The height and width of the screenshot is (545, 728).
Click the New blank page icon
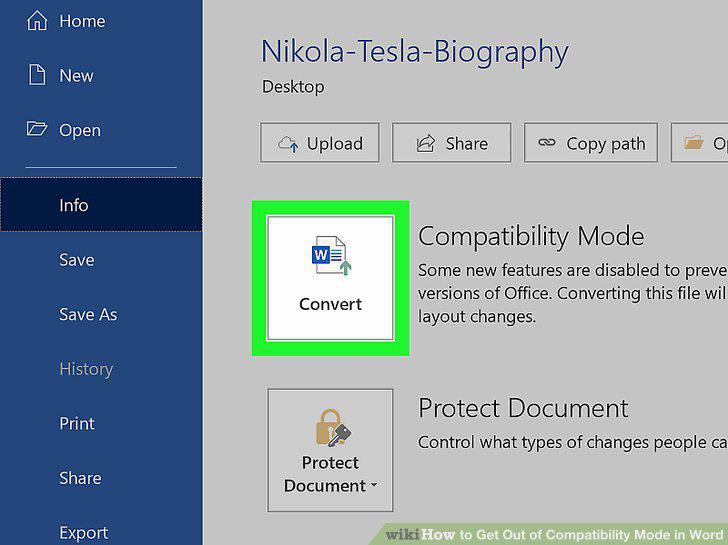coord(37,75)
